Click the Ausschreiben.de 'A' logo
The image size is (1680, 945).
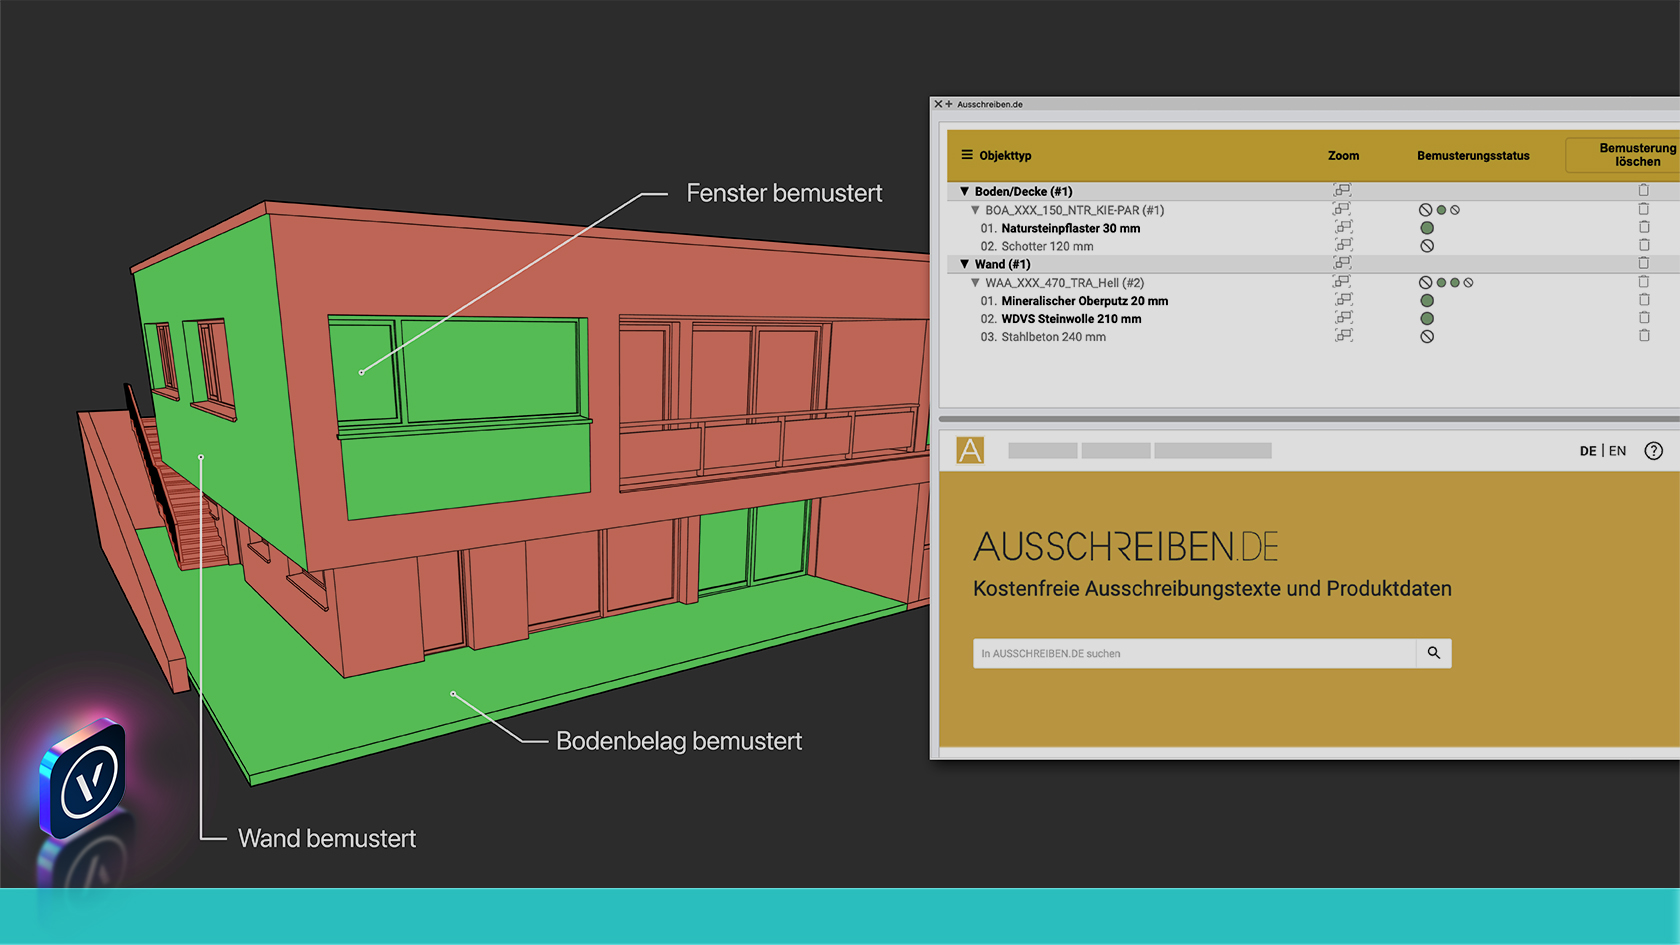point(970,451)
